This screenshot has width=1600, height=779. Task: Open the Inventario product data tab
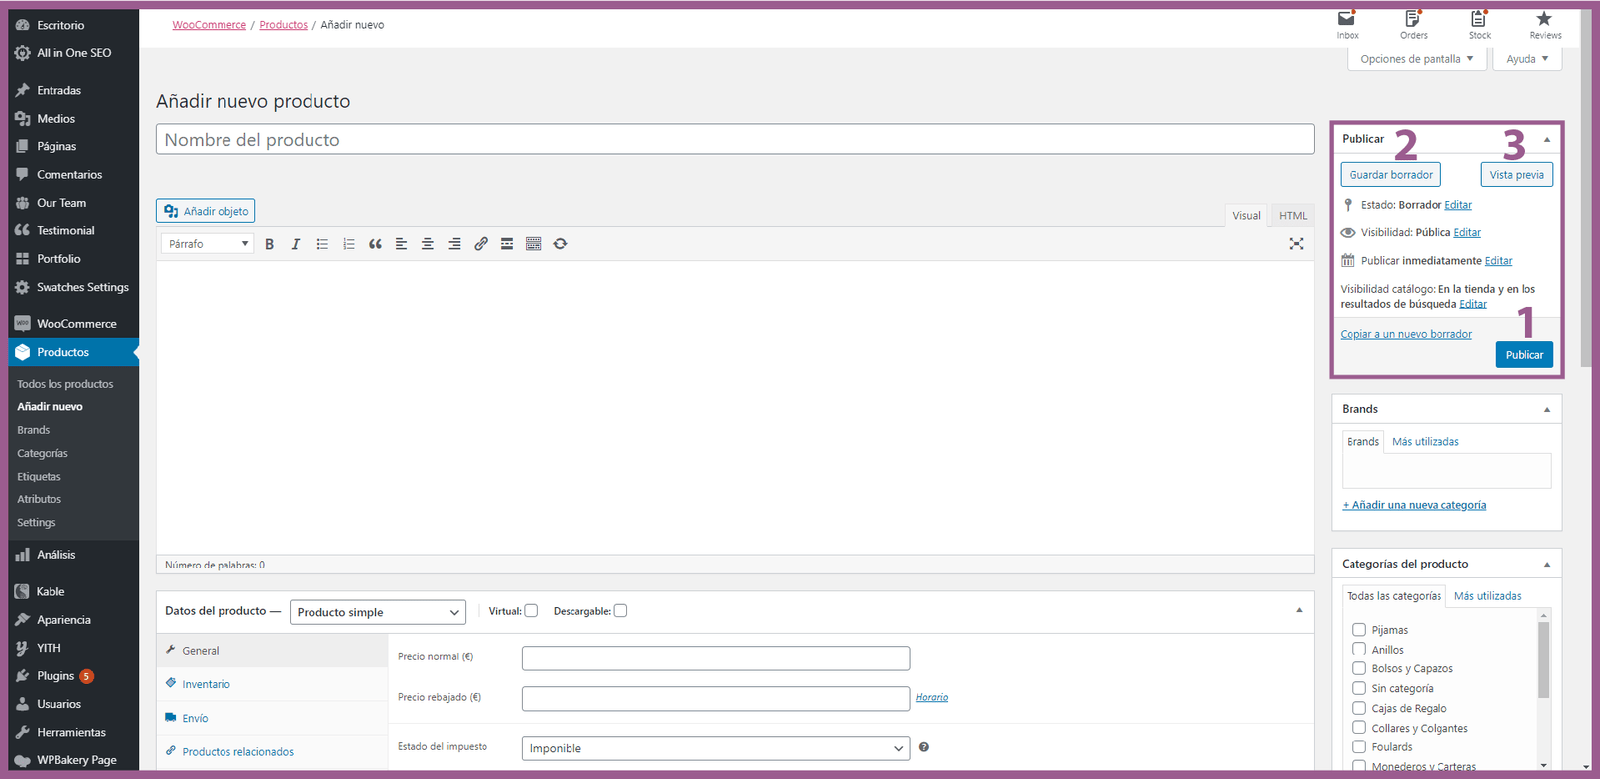coord(206,685)
